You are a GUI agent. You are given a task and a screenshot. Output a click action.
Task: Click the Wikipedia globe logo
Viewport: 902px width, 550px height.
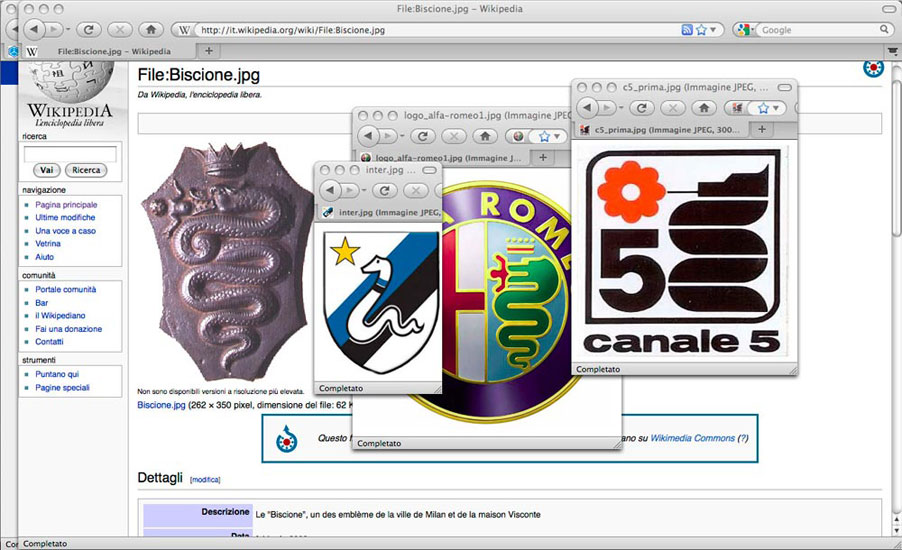point(70,82)
